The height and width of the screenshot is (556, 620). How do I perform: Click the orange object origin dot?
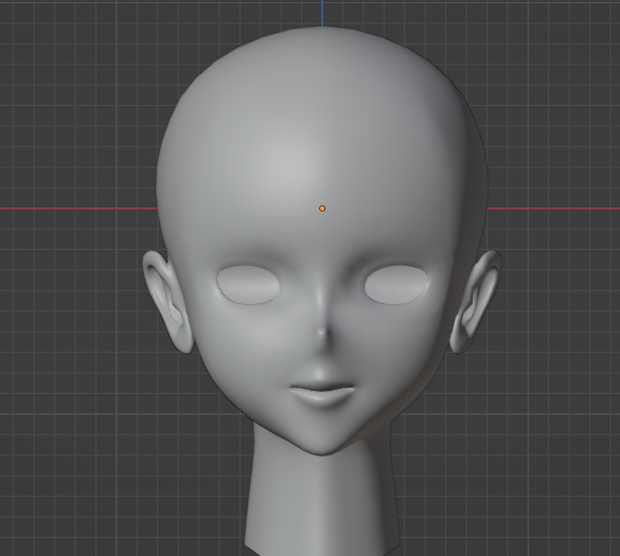click(x=322, y=208)
